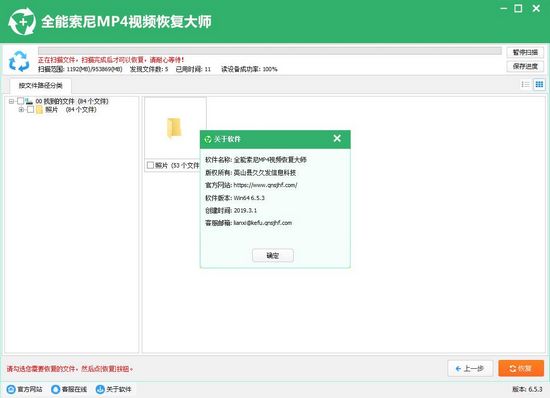Maximize the application window

pos(518,8)
